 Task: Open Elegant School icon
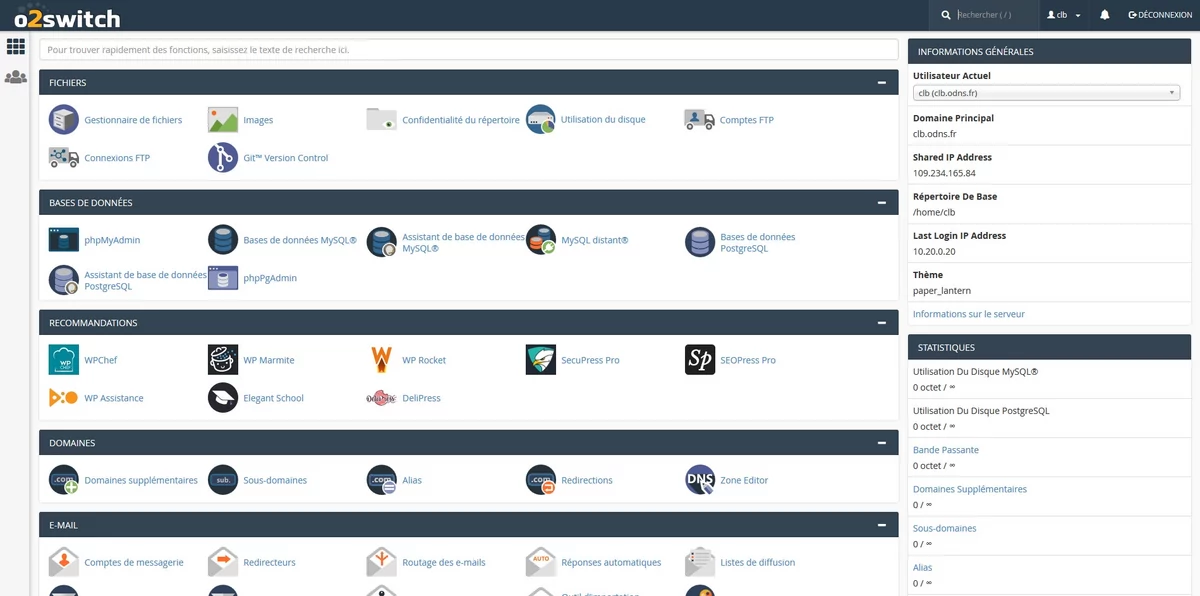coord(223,398)
